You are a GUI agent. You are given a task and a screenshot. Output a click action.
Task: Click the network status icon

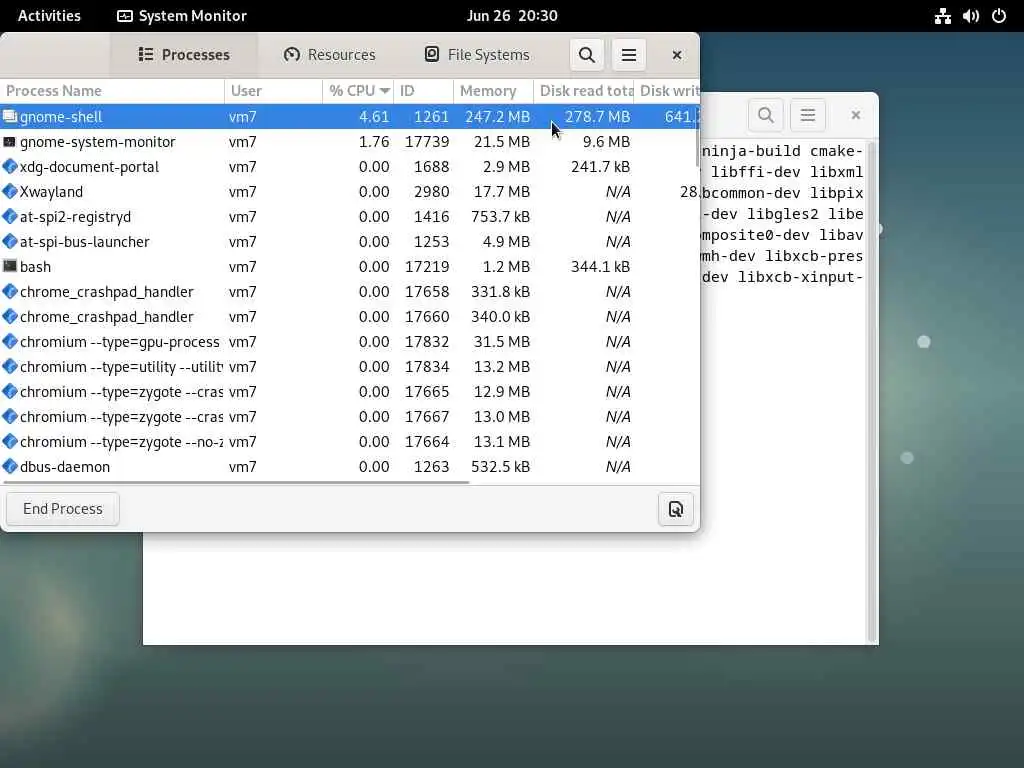pyautogui.click(x=942, y=16)
